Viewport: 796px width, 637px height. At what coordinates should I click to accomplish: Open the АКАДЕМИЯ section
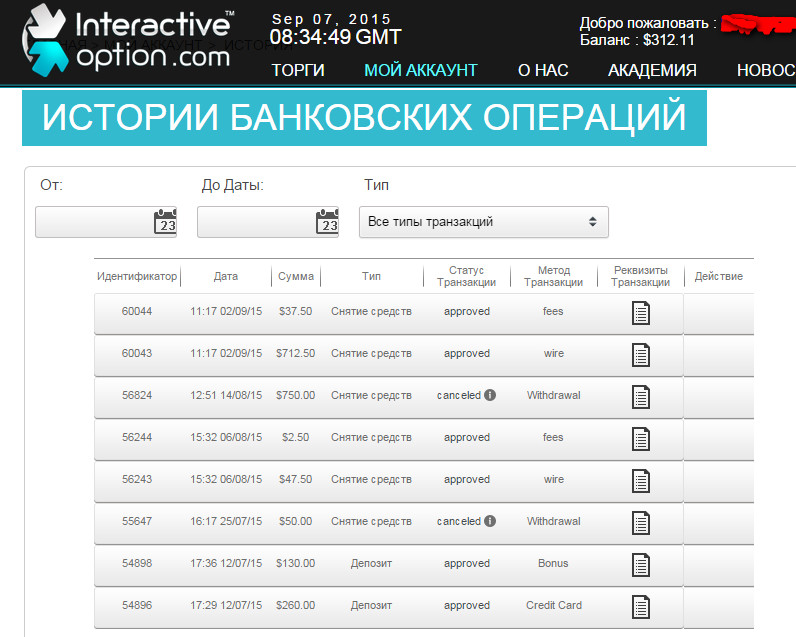(x=652, y=70)
